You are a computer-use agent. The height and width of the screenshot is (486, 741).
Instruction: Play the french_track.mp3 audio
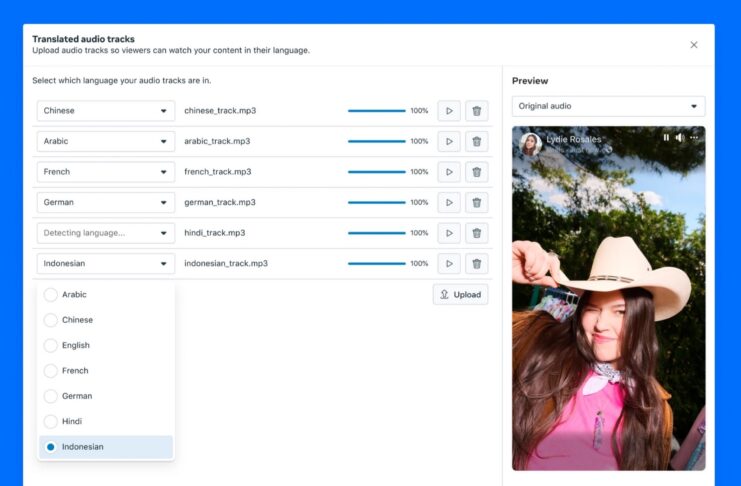click(x=449, y=172)
